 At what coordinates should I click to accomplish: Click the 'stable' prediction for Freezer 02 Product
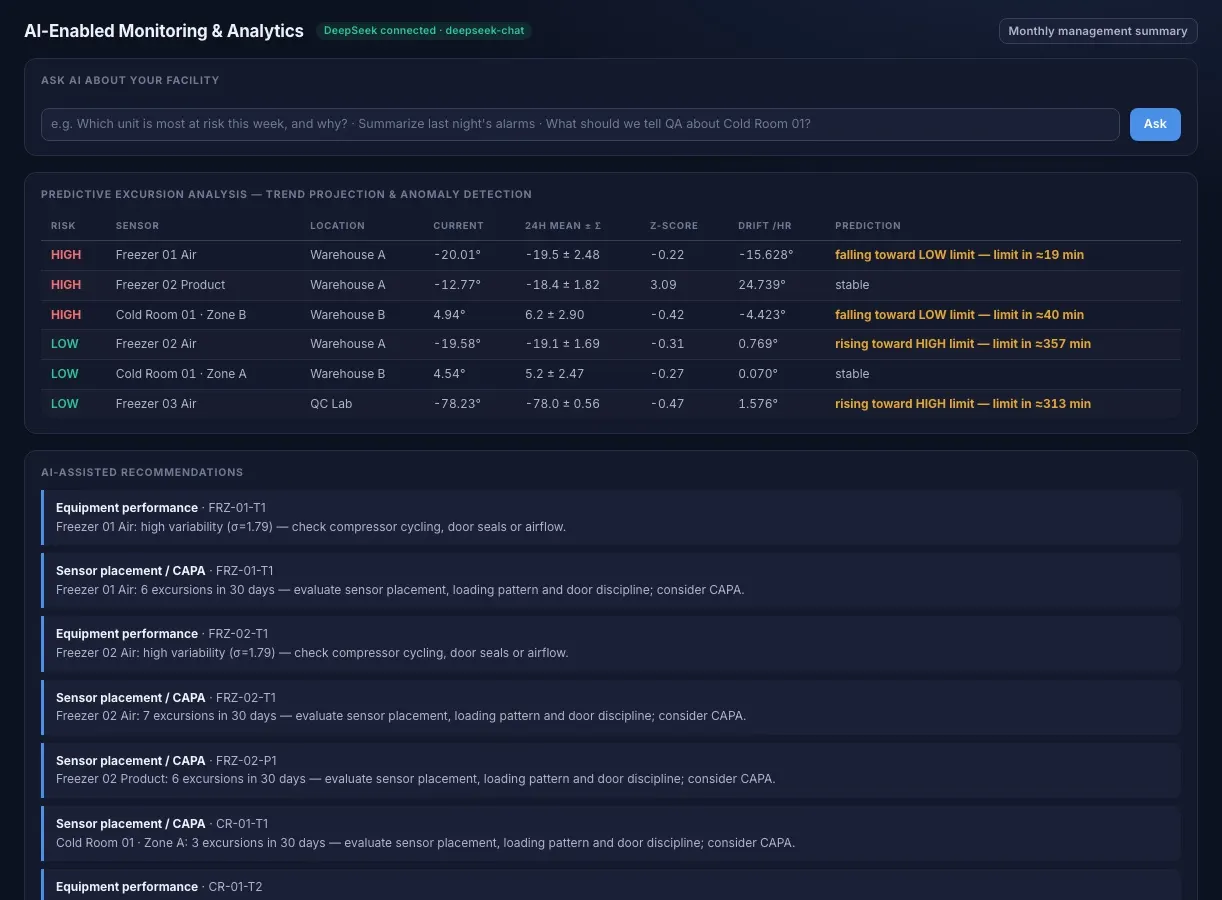point(852,285)
